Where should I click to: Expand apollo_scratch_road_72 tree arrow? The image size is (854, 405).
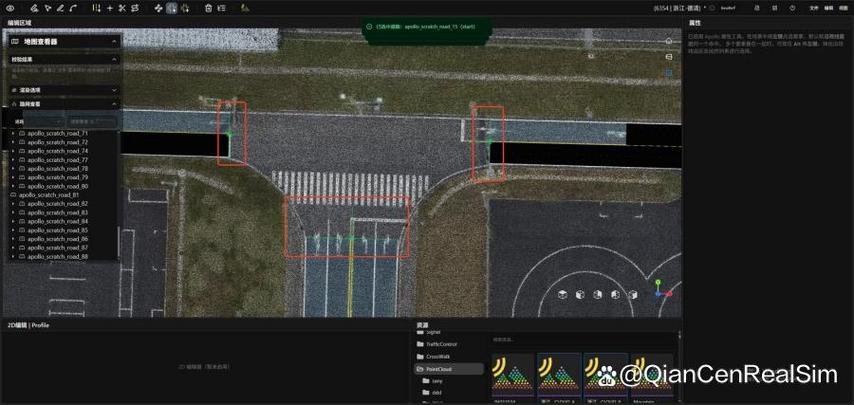click(14, 142)
